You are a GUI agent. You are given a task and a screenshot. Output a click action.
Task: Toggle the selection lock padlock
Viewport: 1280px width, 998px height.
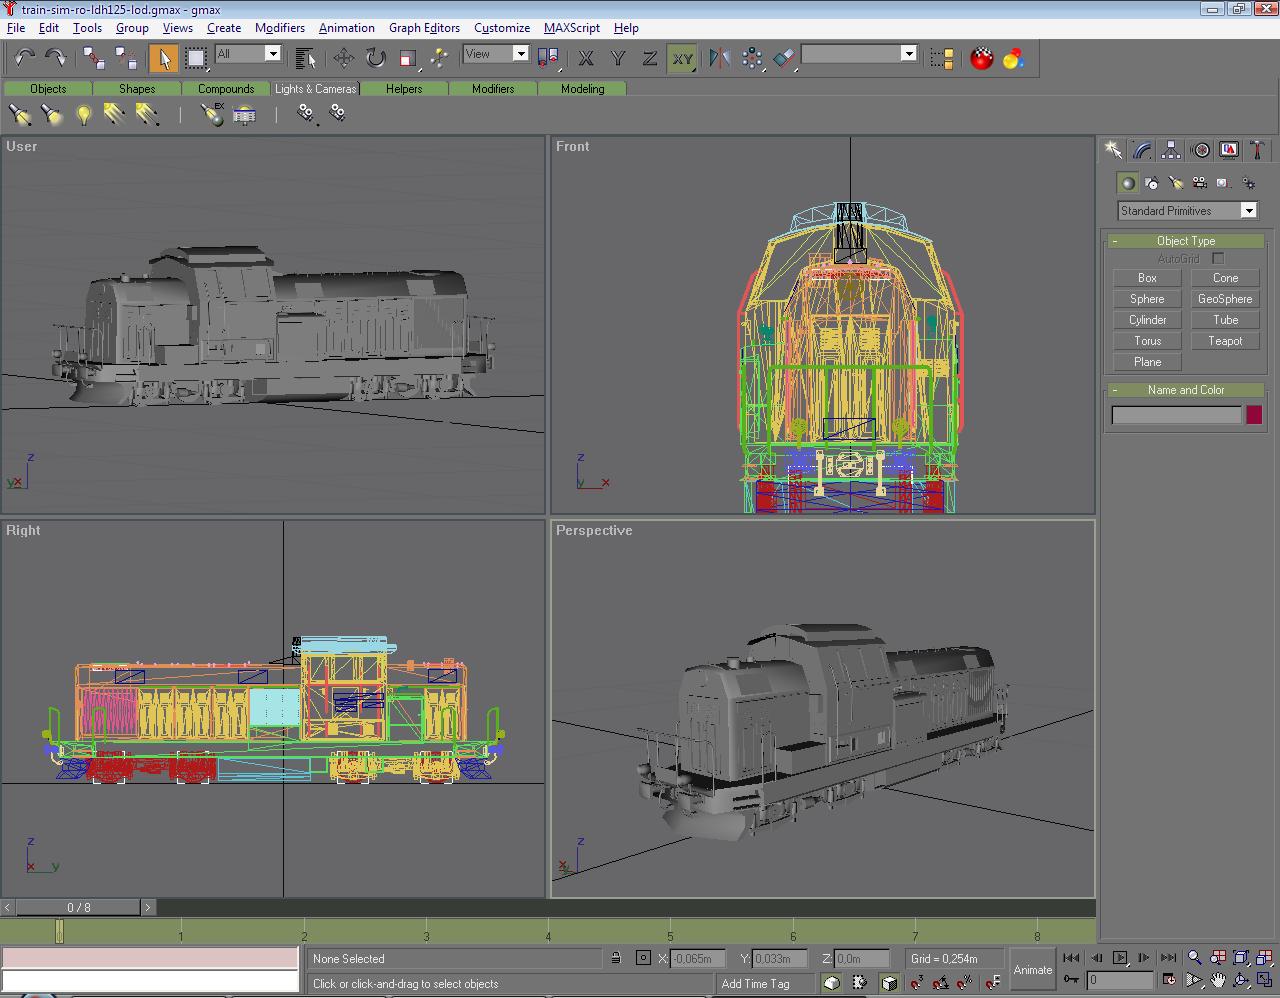(616, 958)
